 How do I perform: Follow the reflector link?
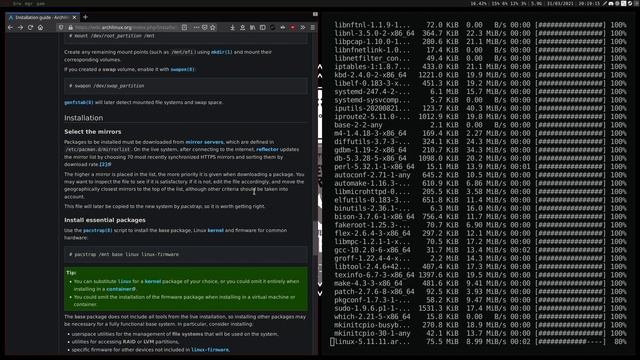coord(267,149)
